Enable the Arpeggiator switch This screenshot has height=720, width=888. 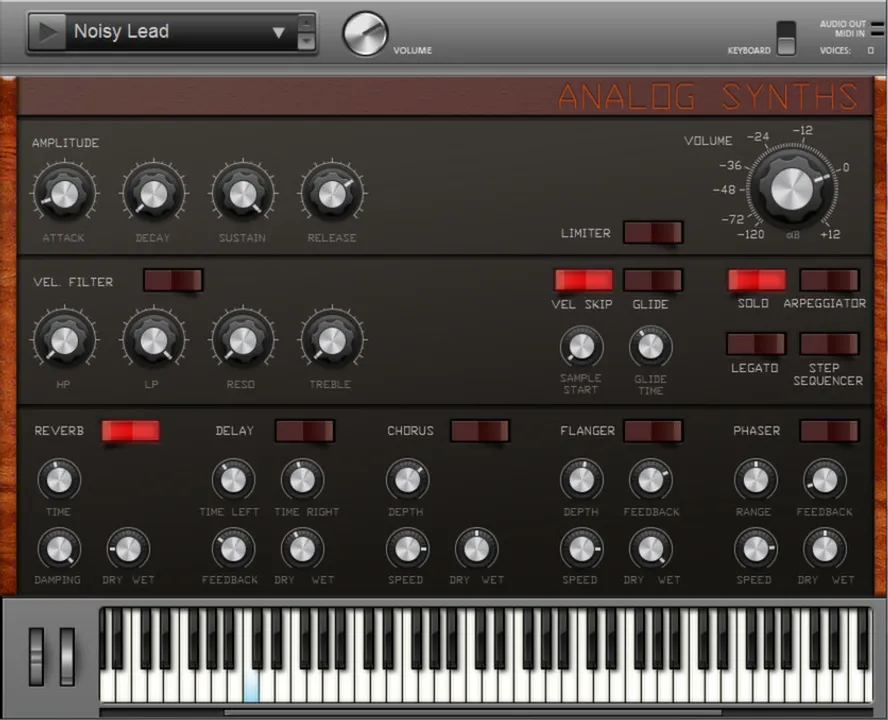click(829, 280)
